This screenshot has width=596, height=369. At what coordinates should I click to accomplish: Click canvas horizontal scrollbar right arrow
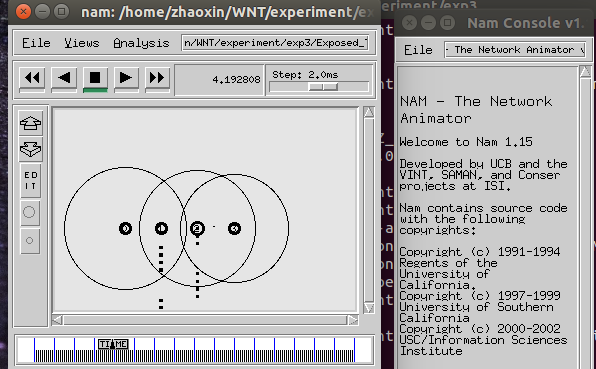click(x=353, y=320)
